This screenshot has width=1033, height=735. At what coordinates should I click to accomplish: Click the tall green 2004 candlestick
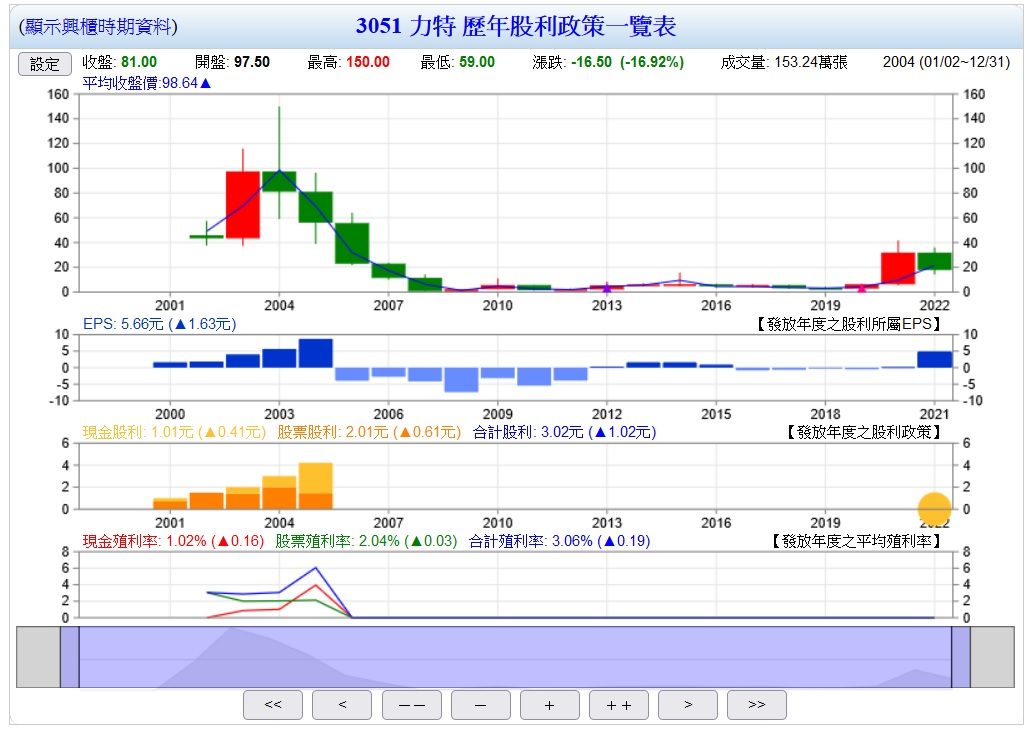click(279, 181)
